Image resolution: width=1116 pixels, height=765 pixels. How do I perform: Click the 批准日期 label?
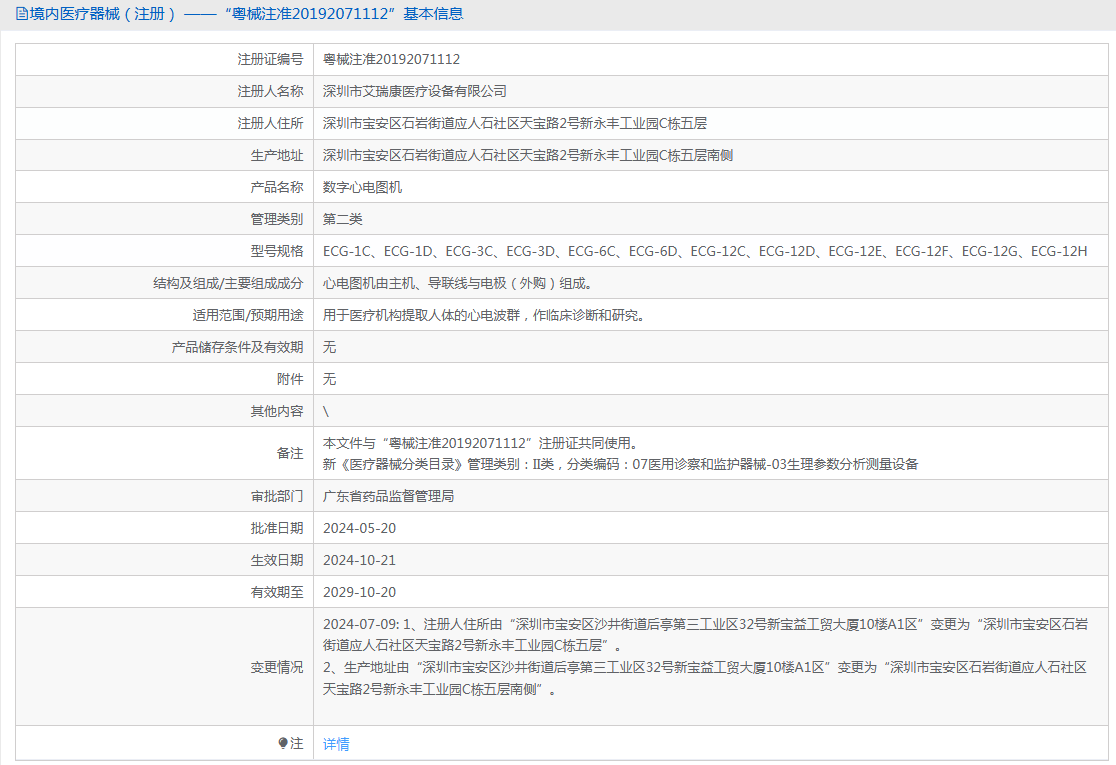click(x=277, y=529)
